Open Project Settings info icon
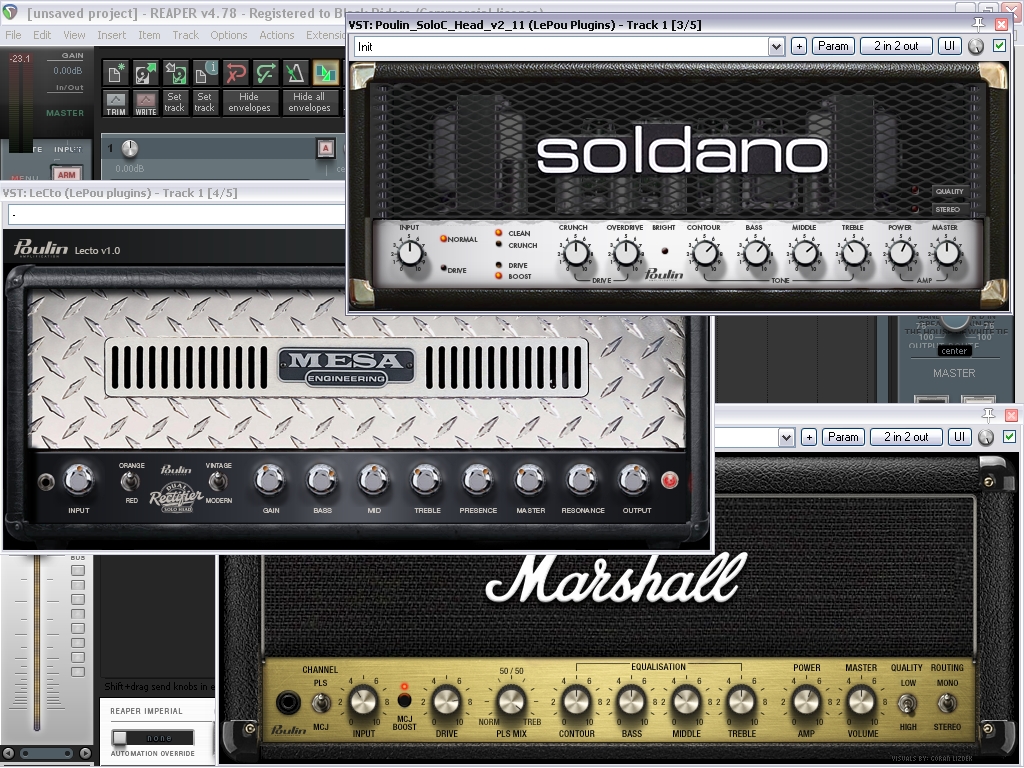Screen dimensions: 1024x768 205,73
